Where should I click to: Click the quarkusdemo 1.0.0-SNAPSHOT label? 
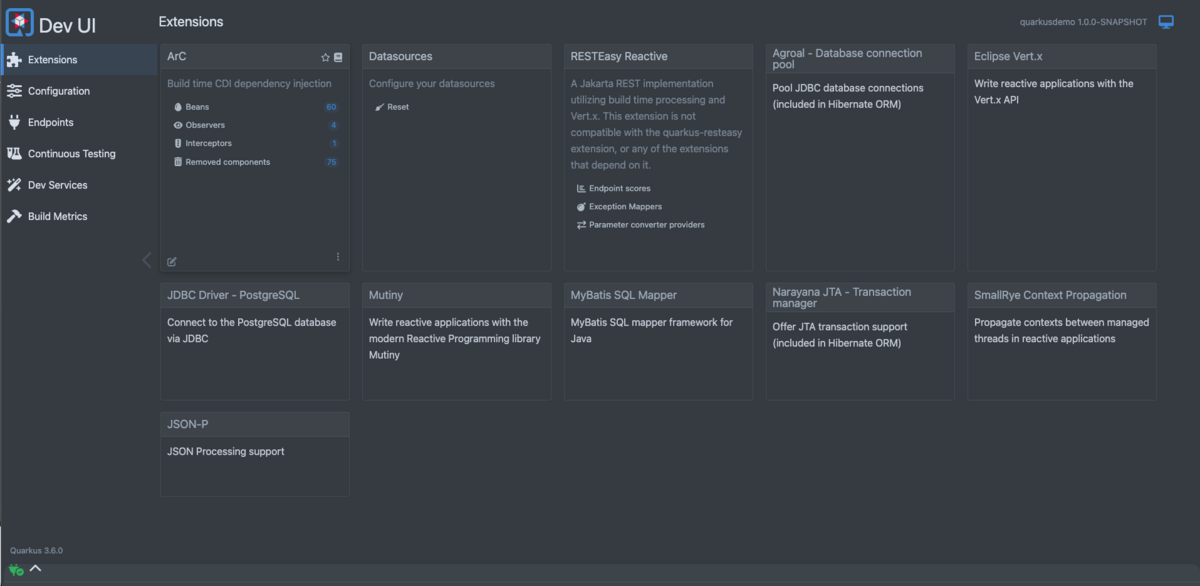[x=1083, y=22]
